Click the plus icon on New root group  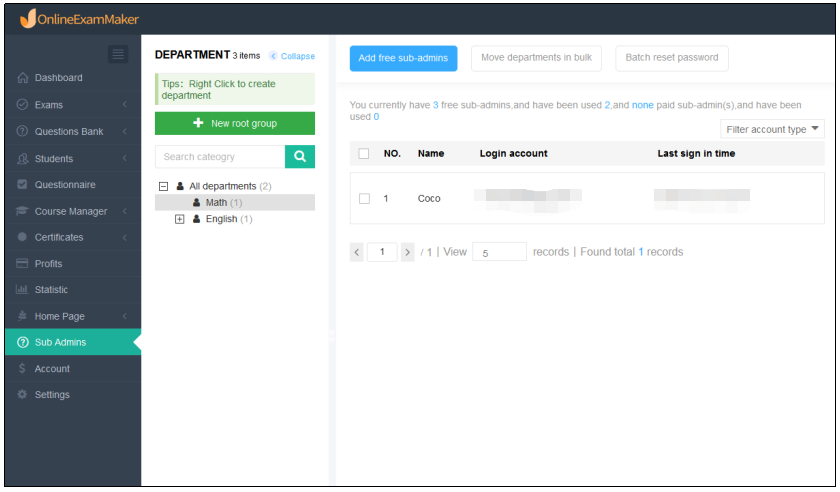[198, 123]
